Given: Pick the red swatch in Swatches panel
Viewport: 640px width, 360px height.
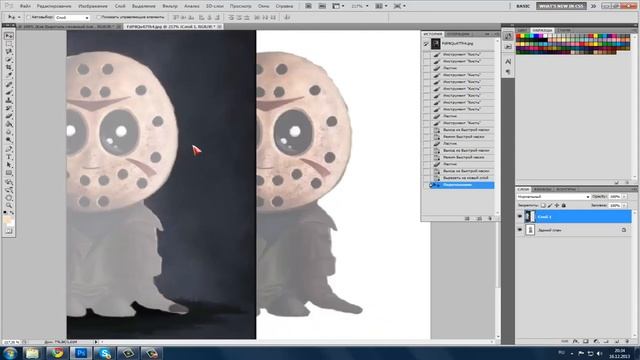Looking at the screenshot, I should (x=518, y=36).
